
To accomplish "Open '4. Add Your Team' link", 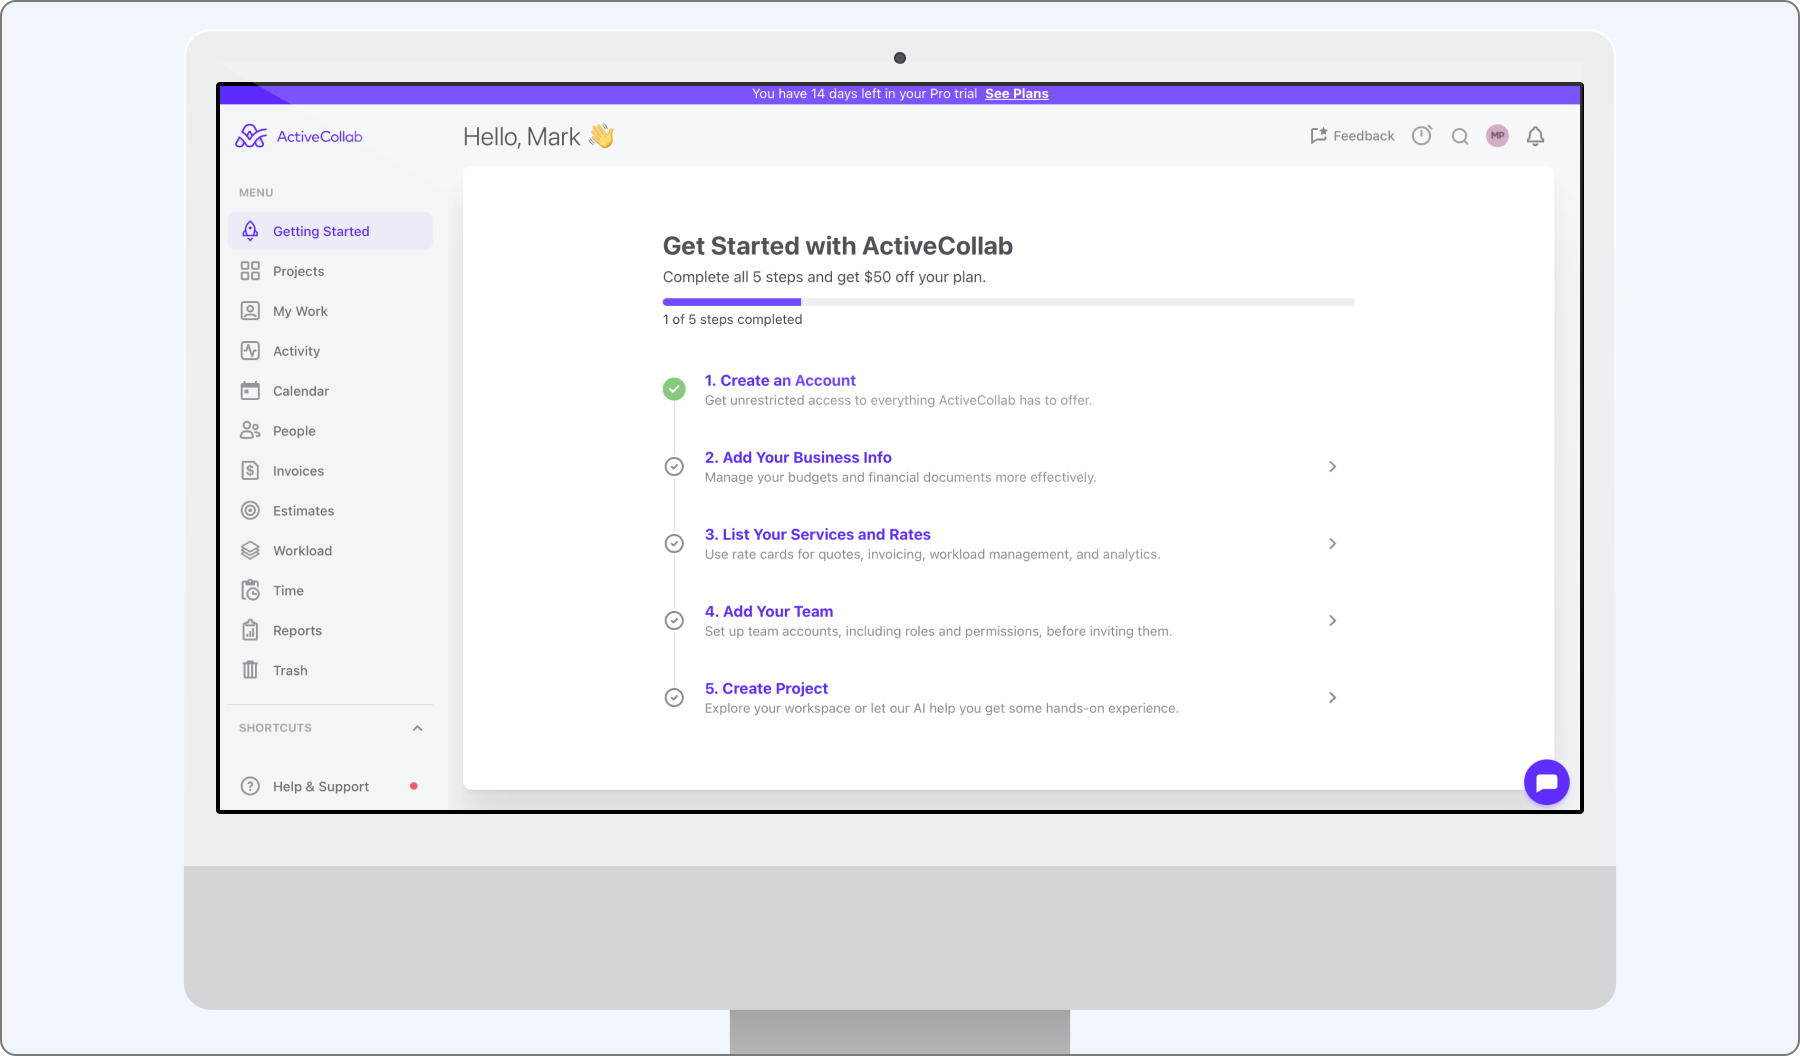I will click(x=768, y=611).
